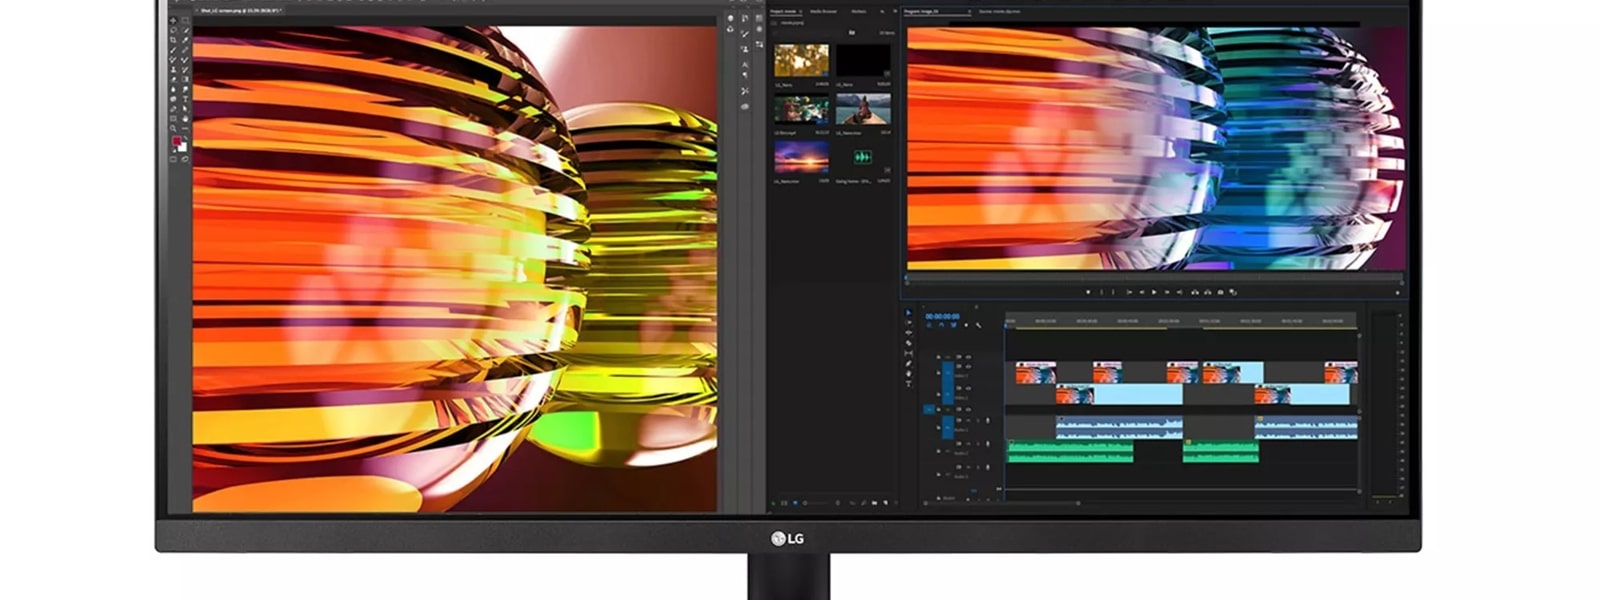Select the Move tool in Photoshop toolbar
The width and height of the screenshot is (1600, 600).
click(x=173, y=21)
